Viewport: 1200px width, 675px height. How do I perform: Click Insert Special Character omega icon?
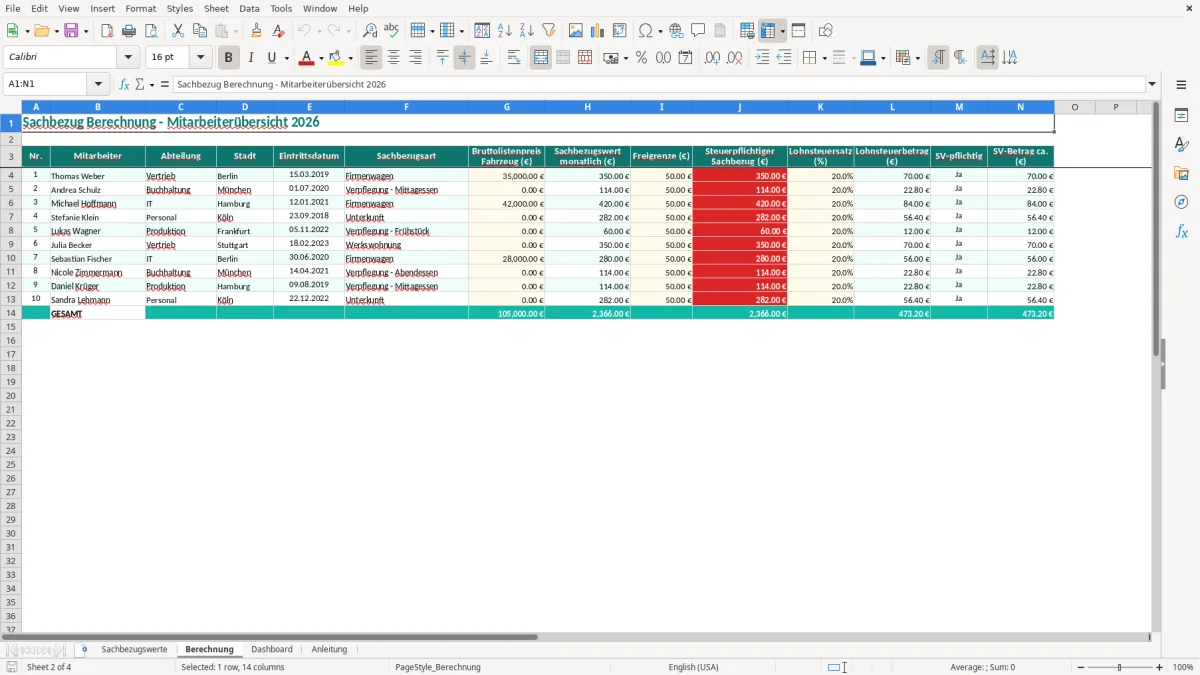click(646, 31)
